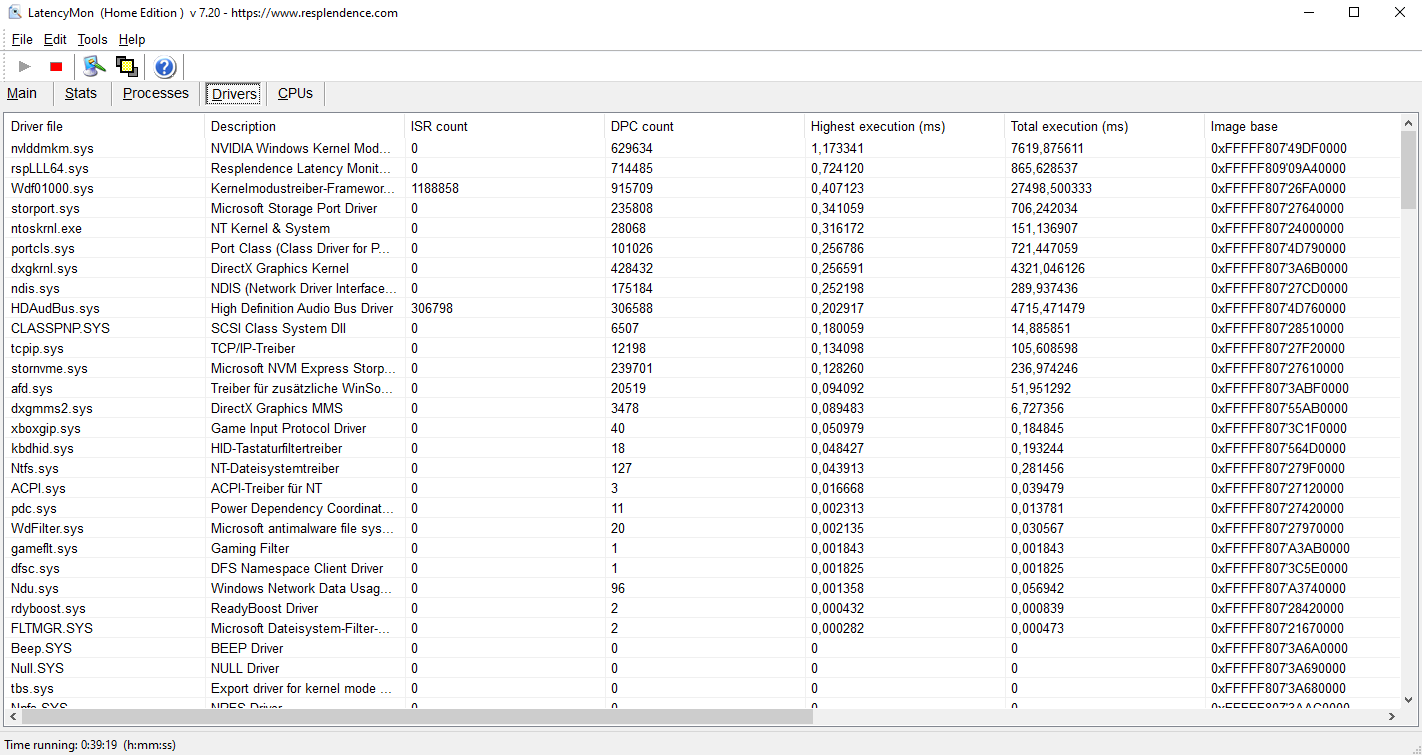Select the stornvme.sys driver row
Screen dimensions: 1422x755
pos(702,368)
